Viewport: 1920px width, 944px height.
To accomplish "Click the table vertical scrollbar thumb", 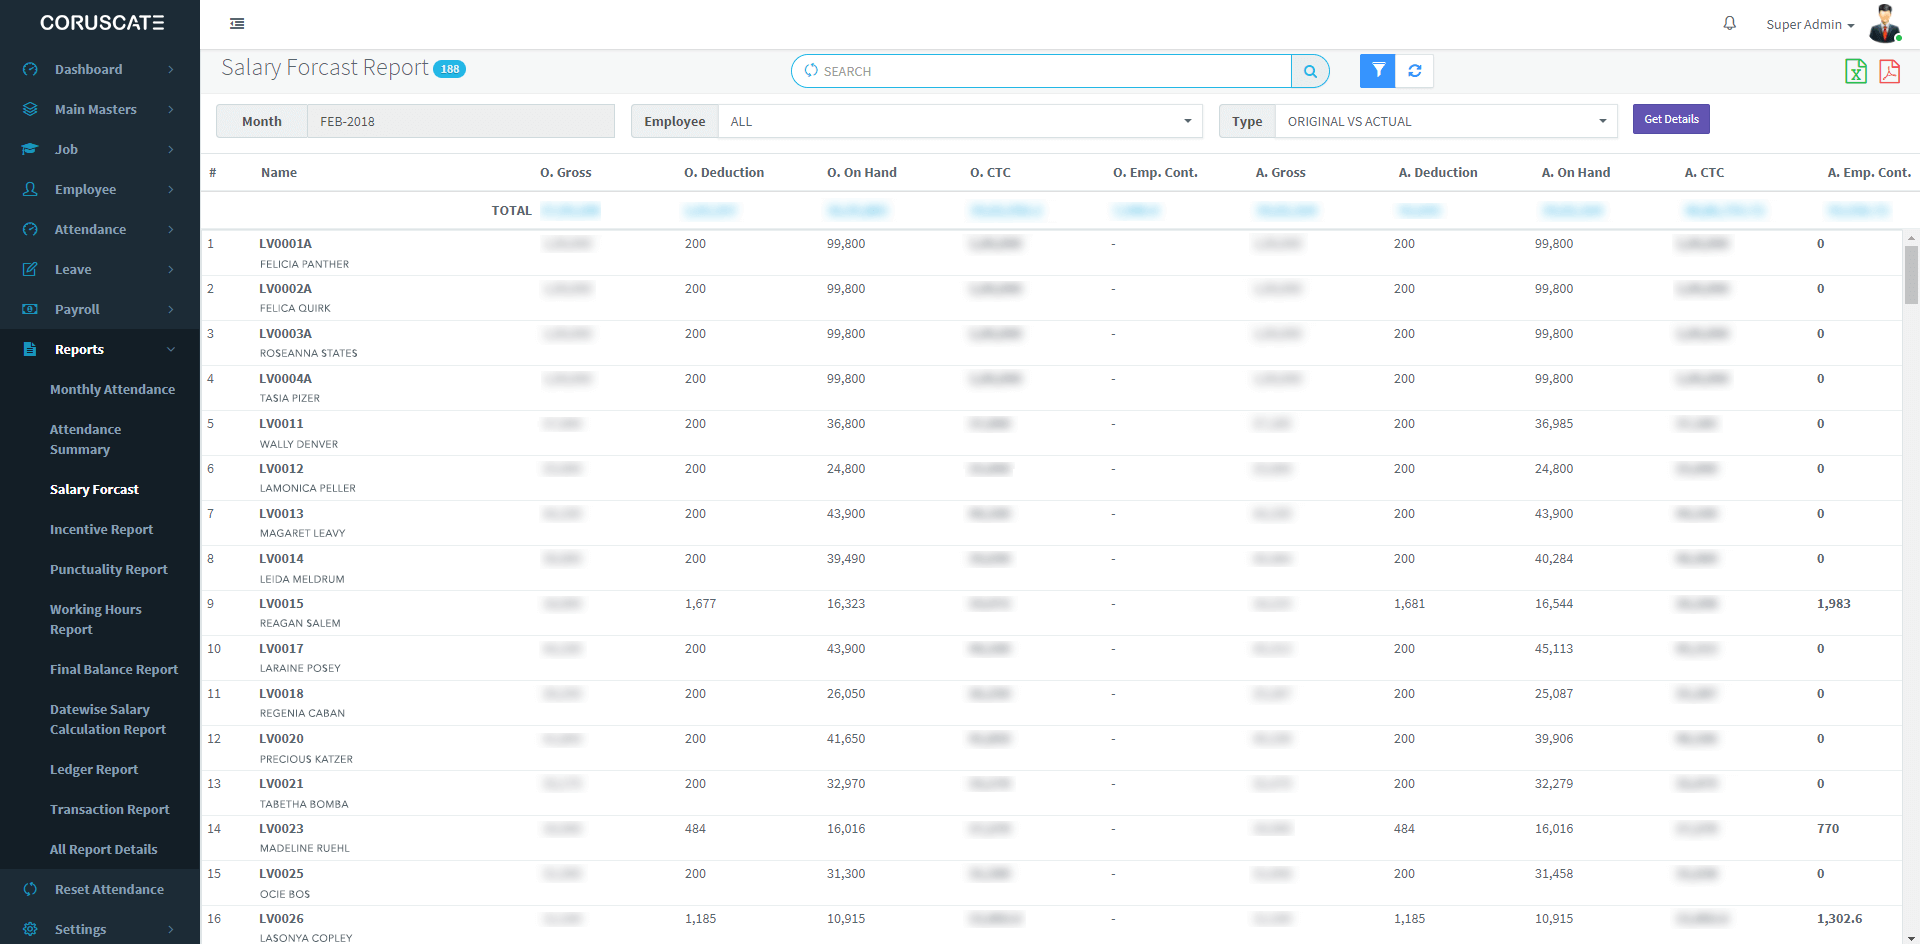I will (1911, 274).
